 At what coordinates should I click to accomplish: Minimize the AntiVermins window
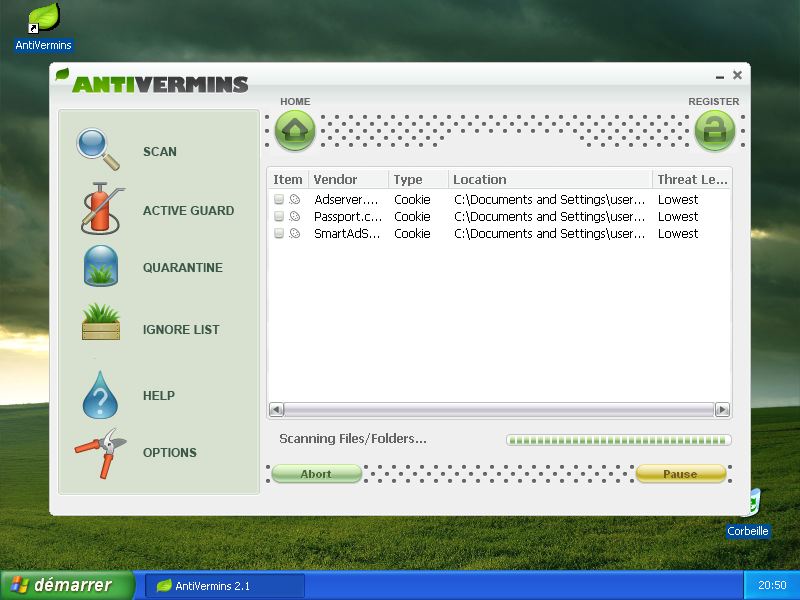click(720, 76)
